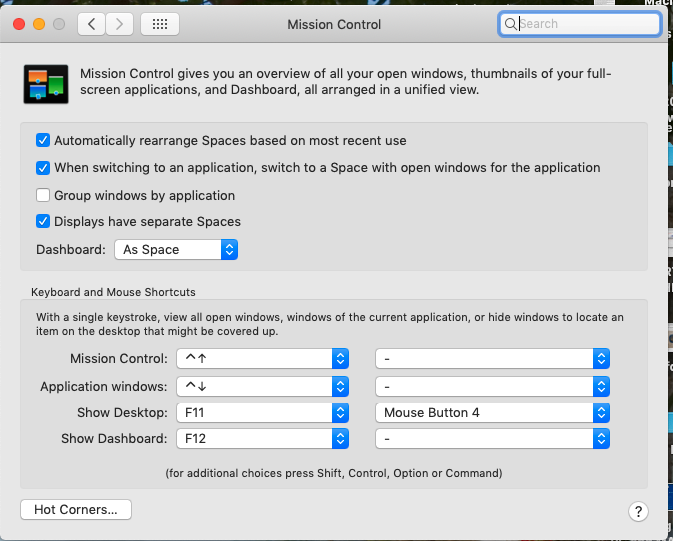
Task: Click the Mission Control: shortcut label
Action: 119,359
